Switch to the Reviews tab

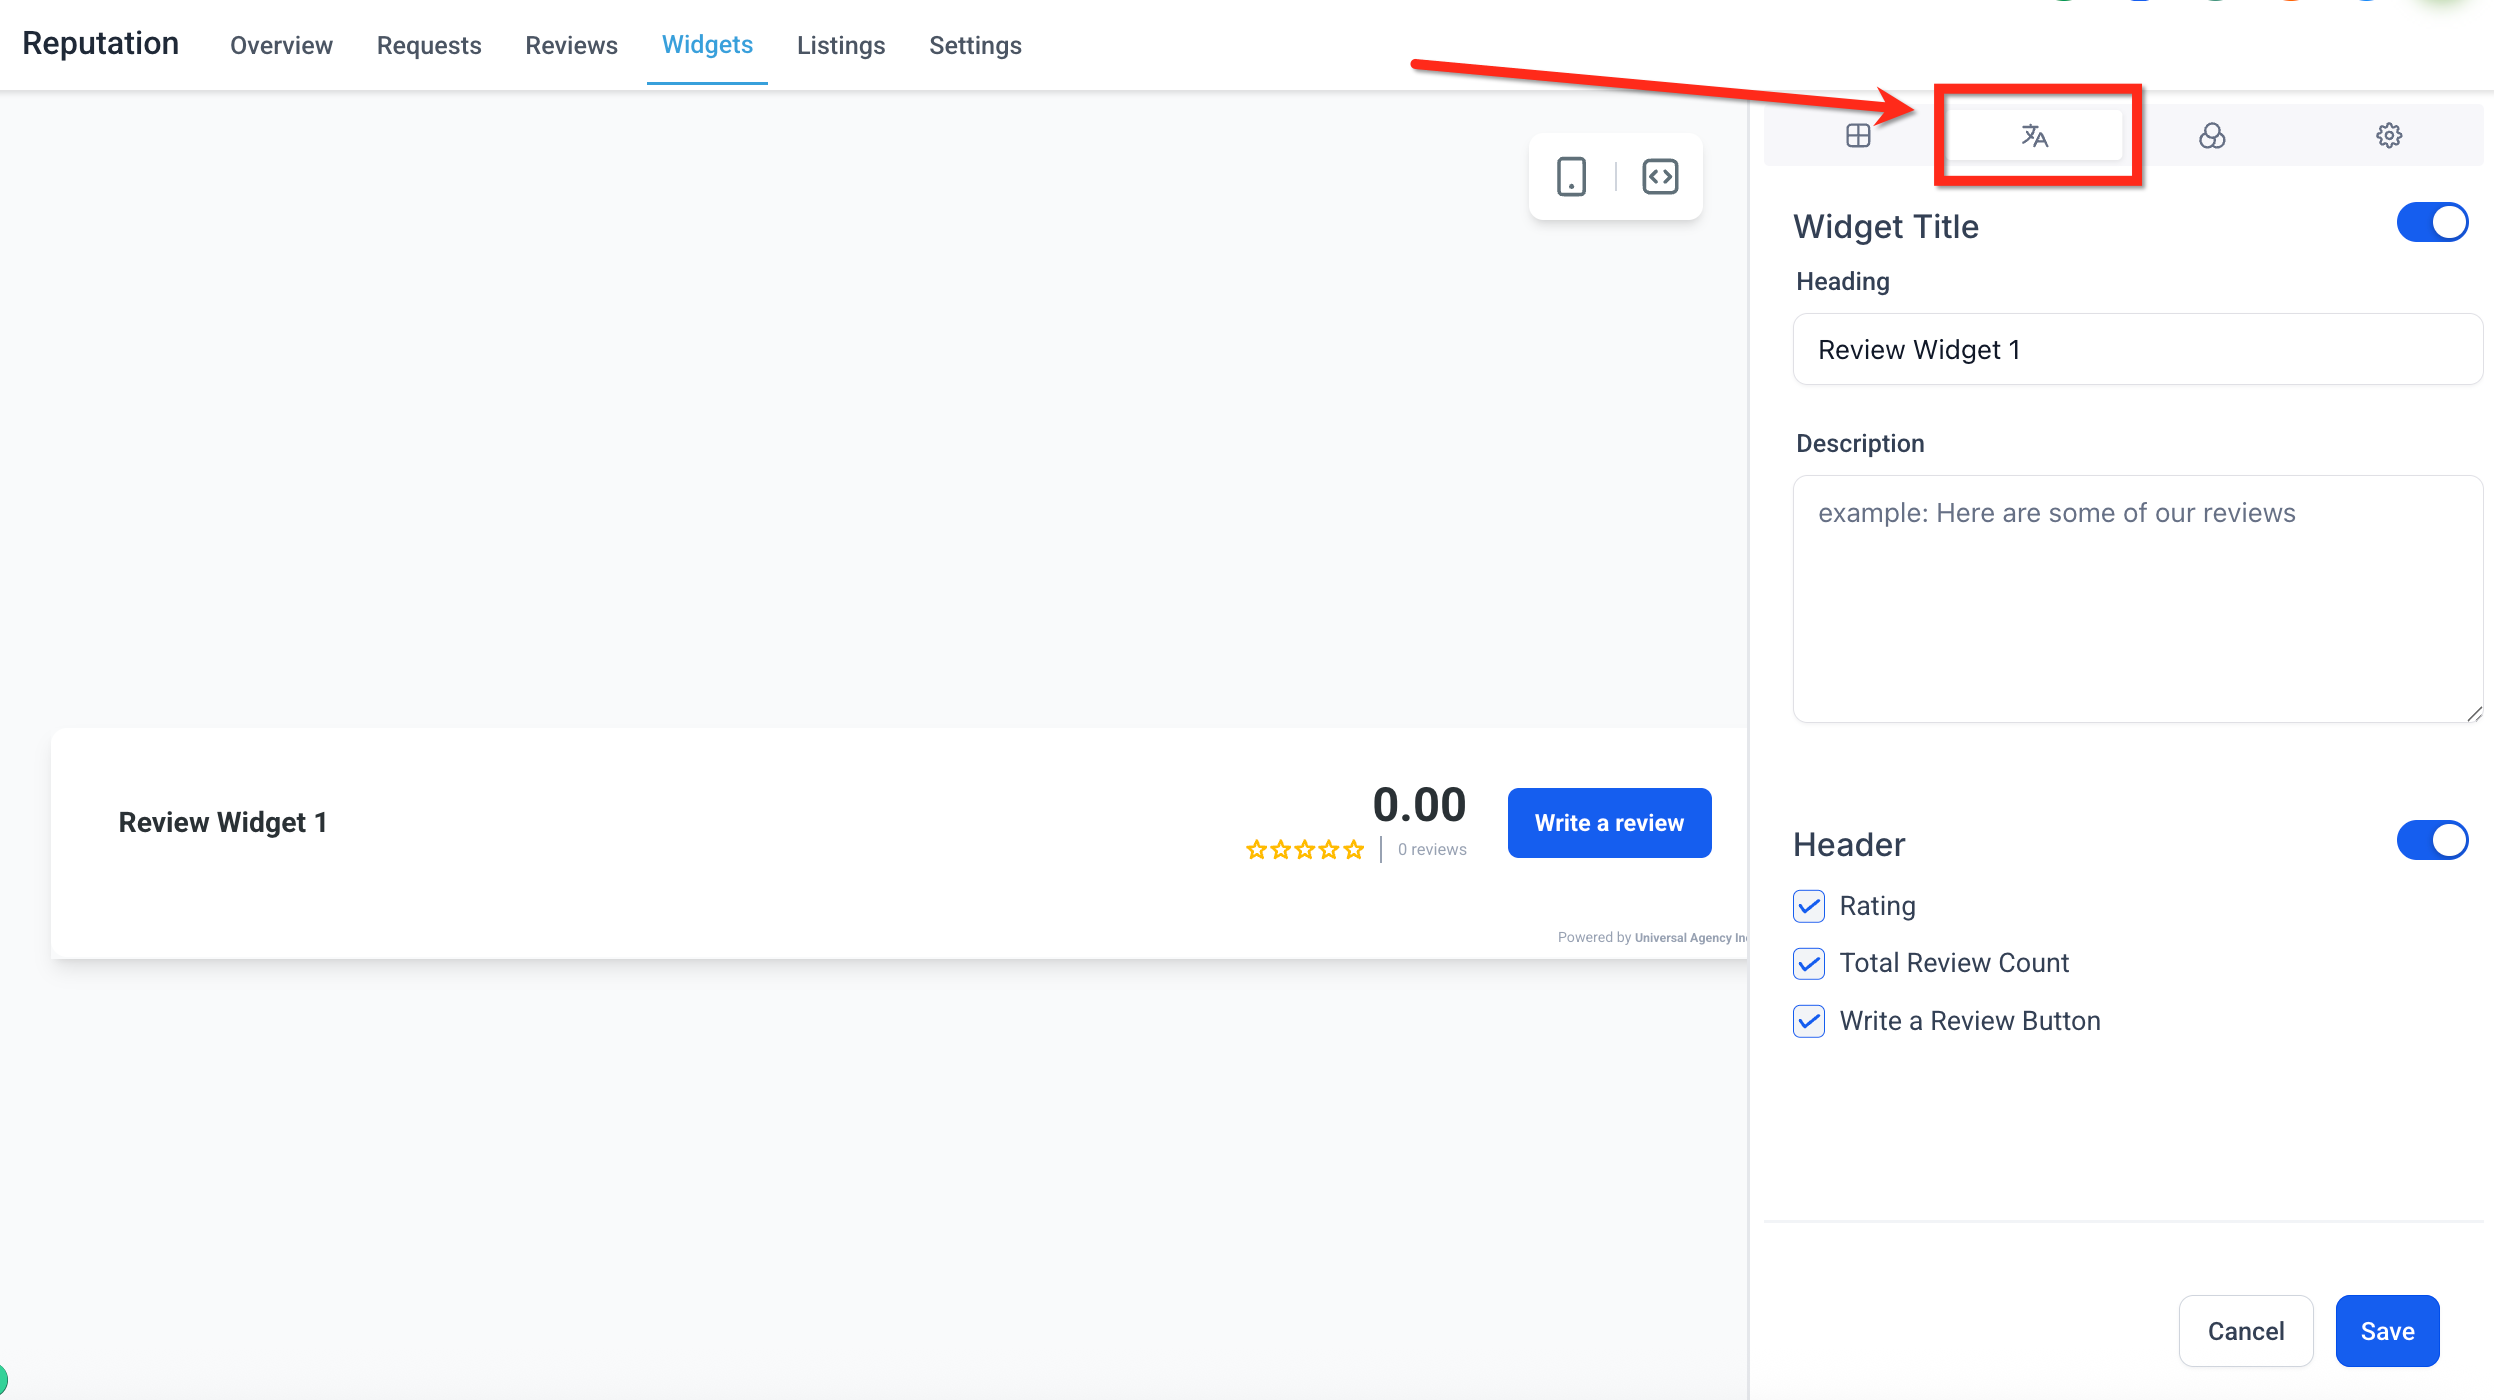pos(571,46)
